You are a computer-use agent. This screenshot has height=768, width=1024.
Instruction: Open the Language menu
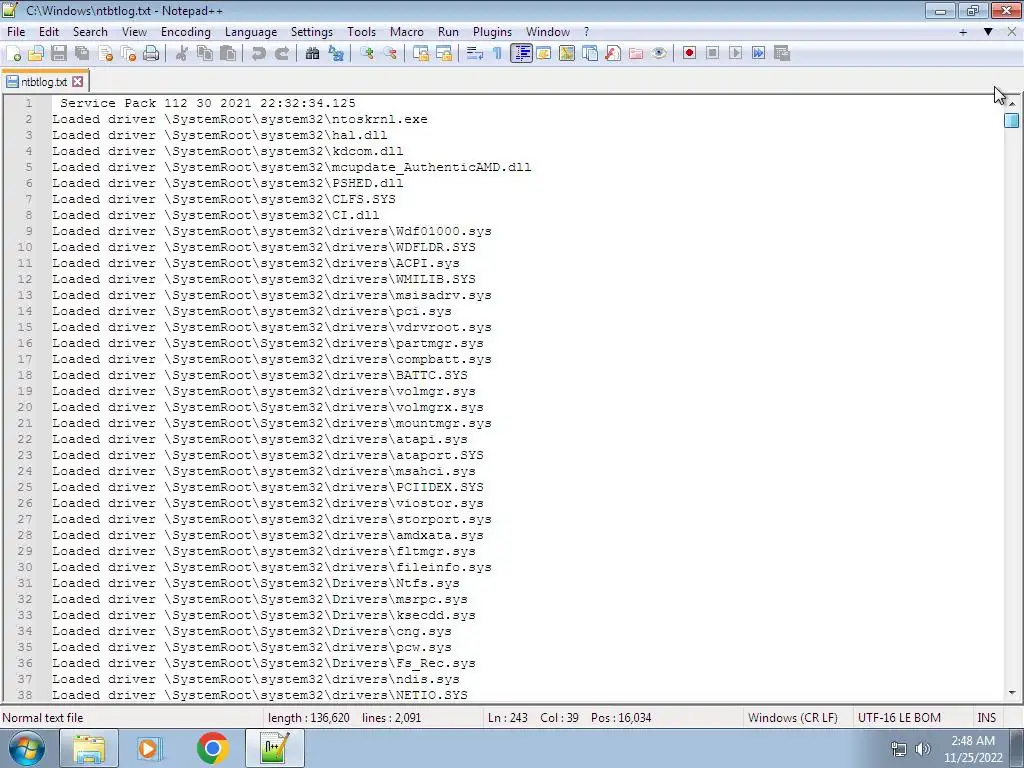coord(251,32)
